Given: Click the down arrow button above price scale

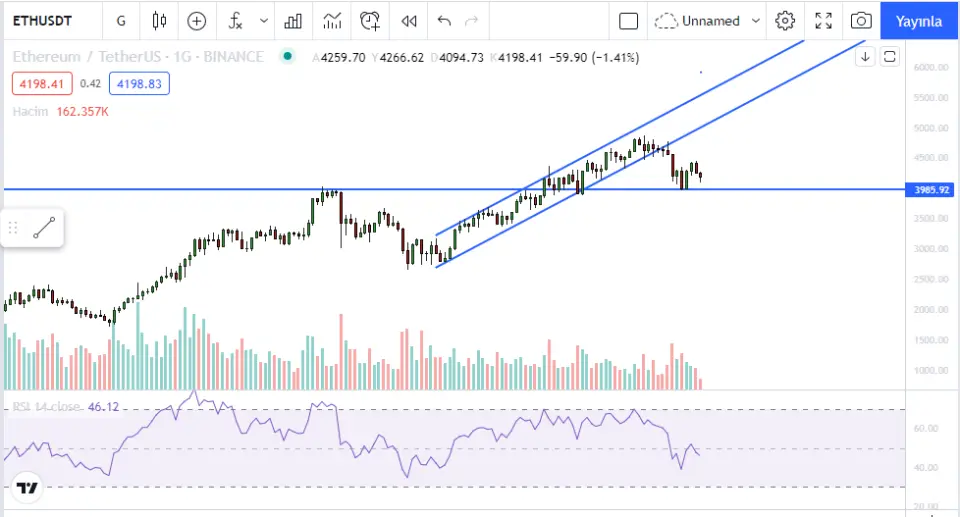Looking at the screenshot, I should click(866, 57).
